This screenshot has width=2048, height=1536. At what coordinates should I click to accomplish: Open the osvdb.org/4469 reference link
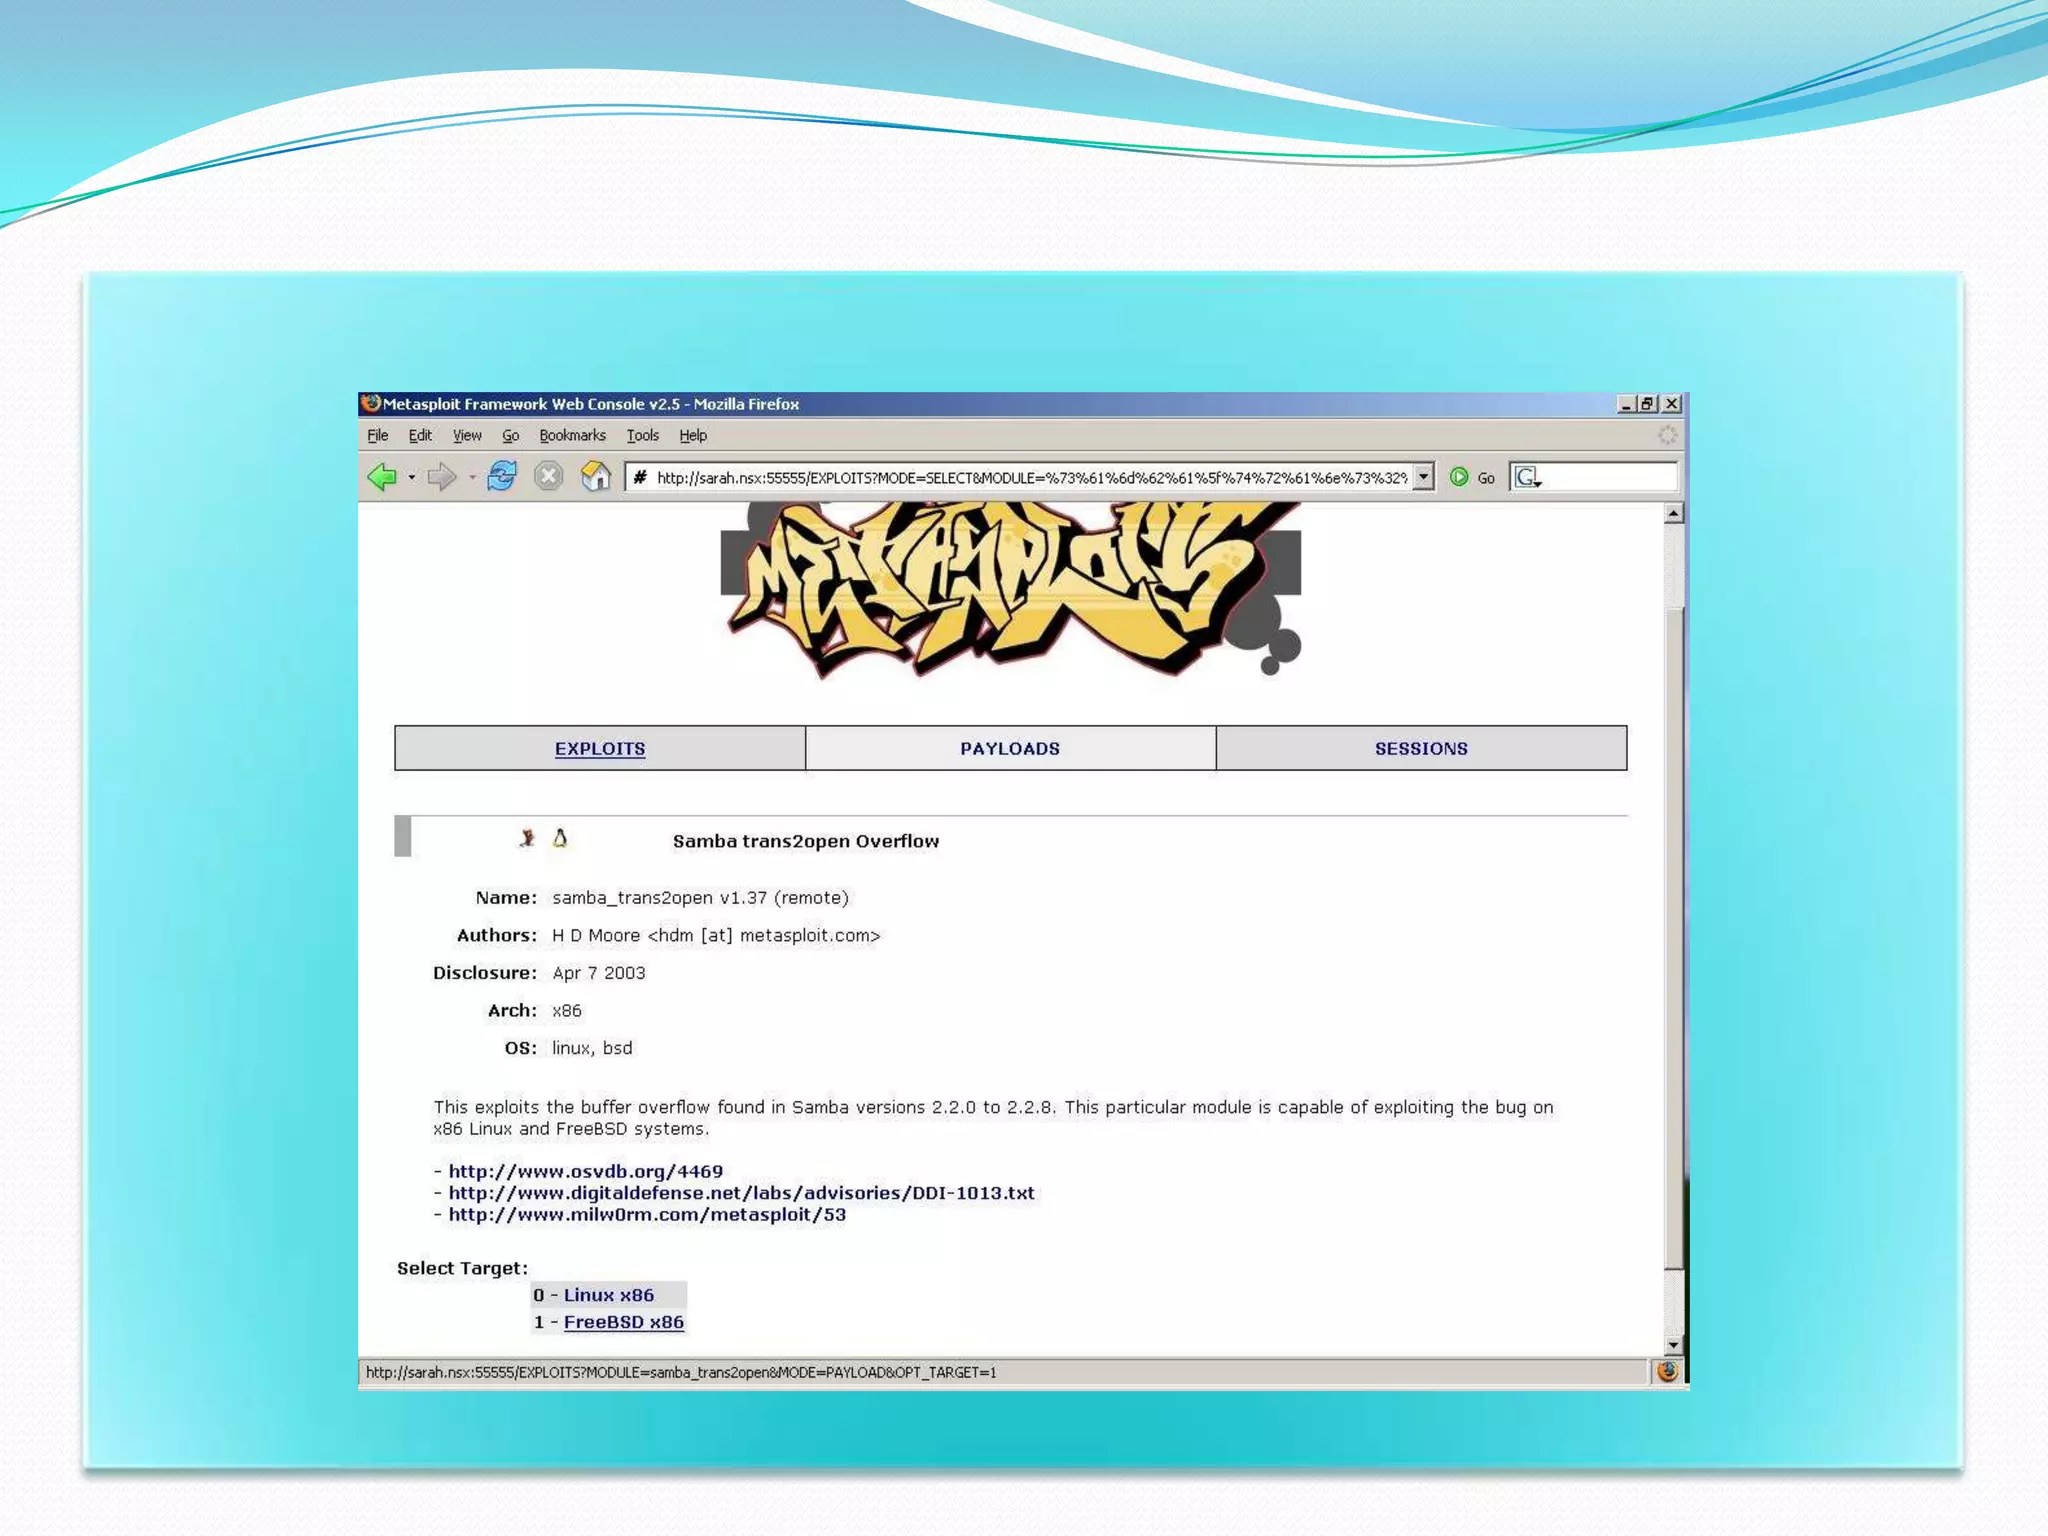(x=585, y=1171)
